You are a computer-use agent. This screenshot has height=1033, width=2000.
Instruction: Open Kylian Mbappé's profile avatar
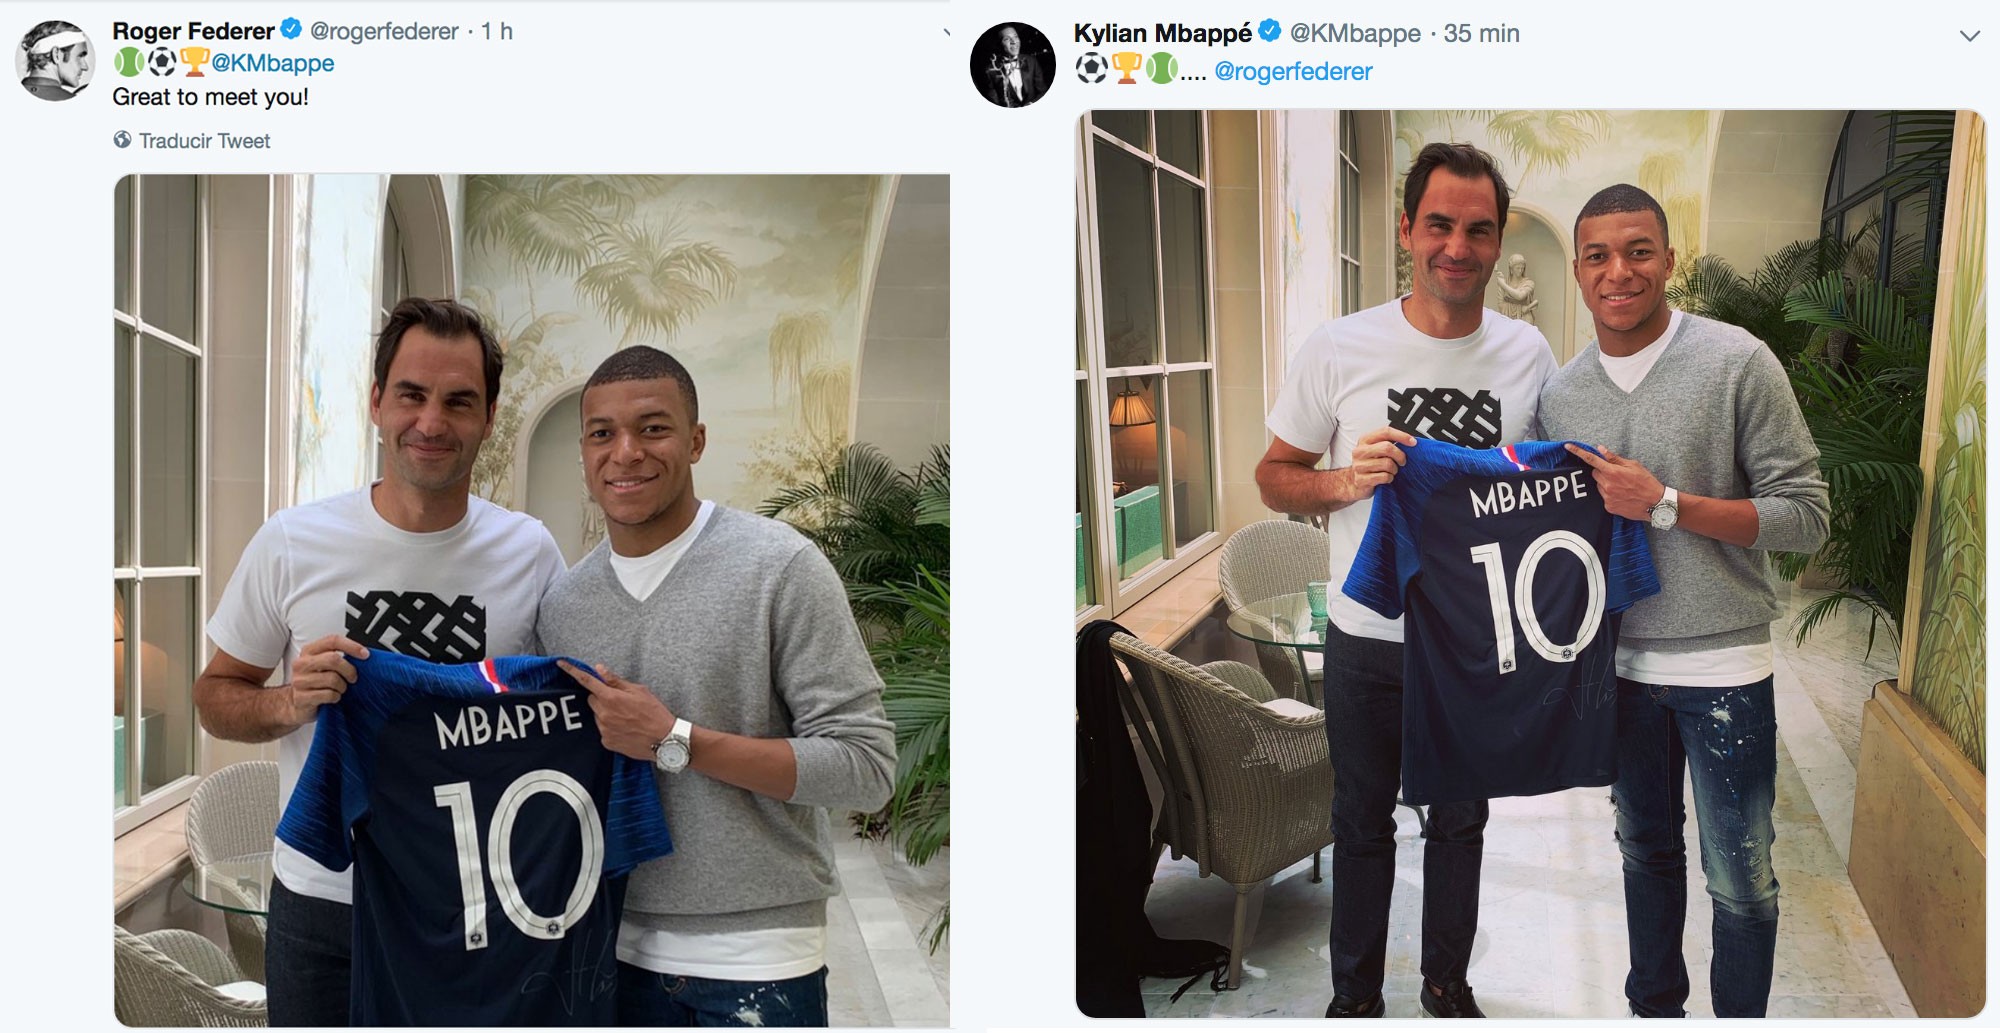pyautogui.click(x=1012, y=65)
